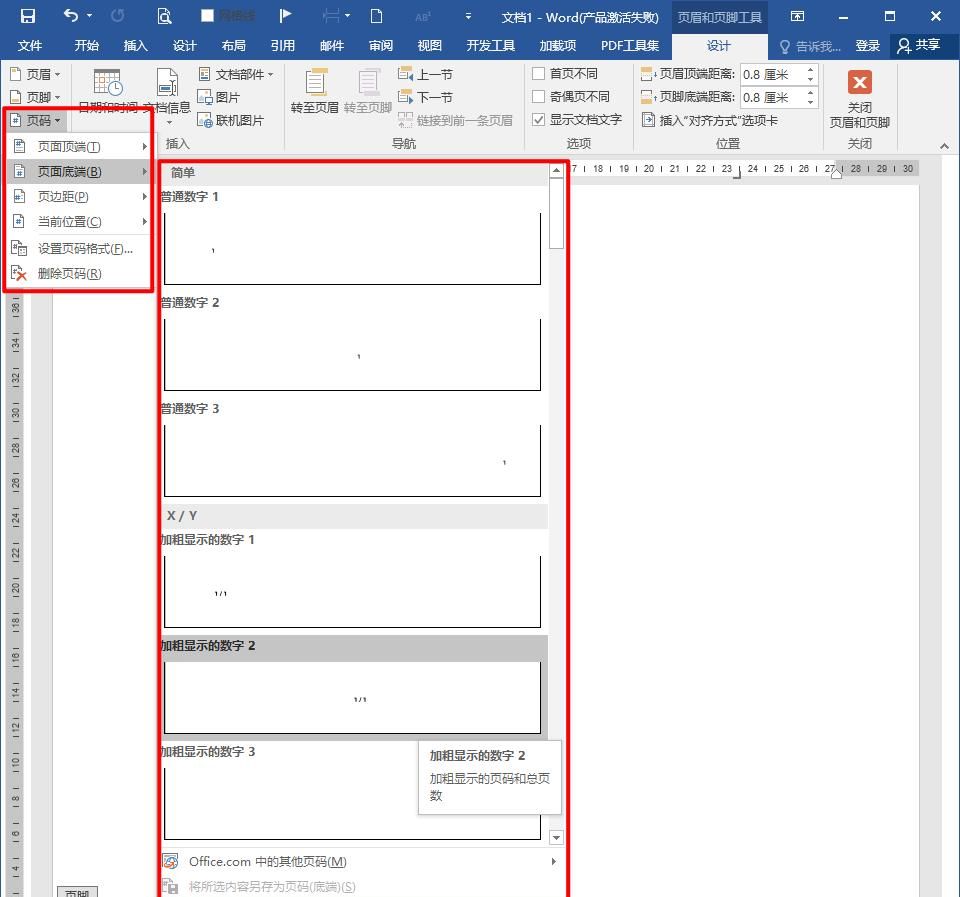Disable the 显示文档文字 checkbox
The width and height of the screenshot is (960, 897).
click(x=539, y=119)
